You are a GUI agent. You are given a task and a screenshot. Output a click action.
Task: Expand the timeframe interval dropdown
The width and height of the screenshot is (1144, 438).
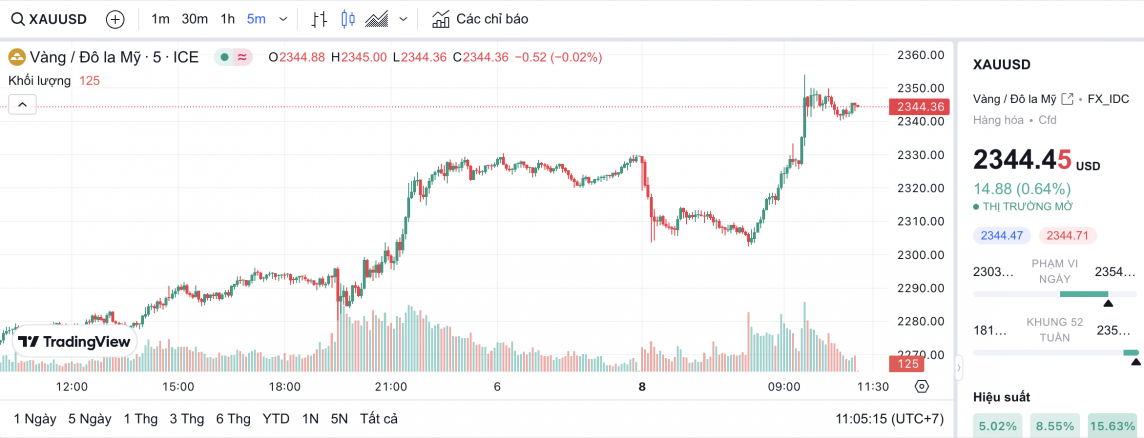coord(284,19)
